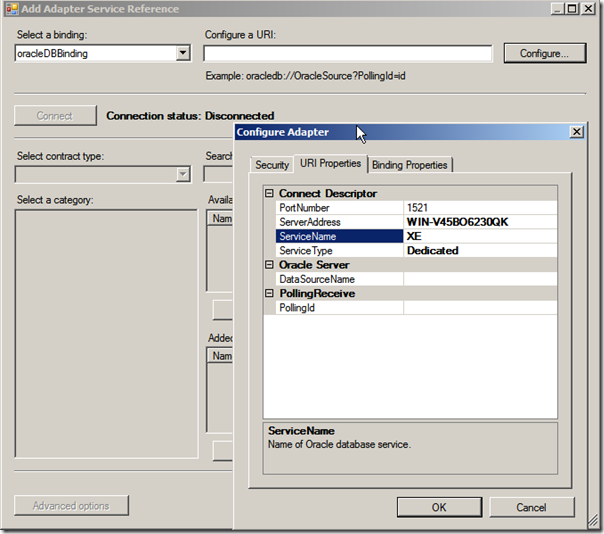
Task: Close the Configure Adapter dialog
Action: (x=577, y=132)
